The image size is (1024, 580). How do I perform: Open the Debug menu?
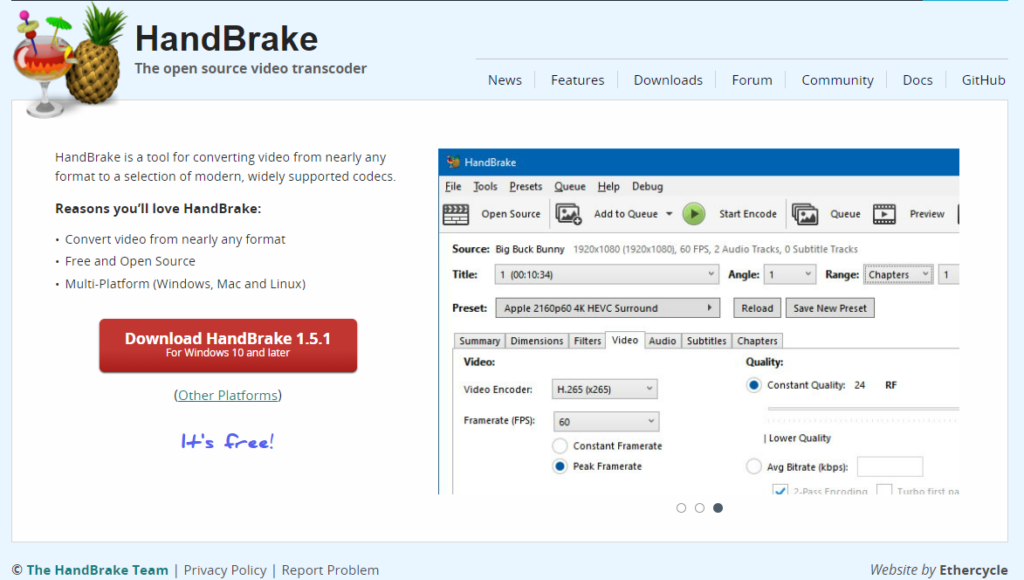[647, 186]
